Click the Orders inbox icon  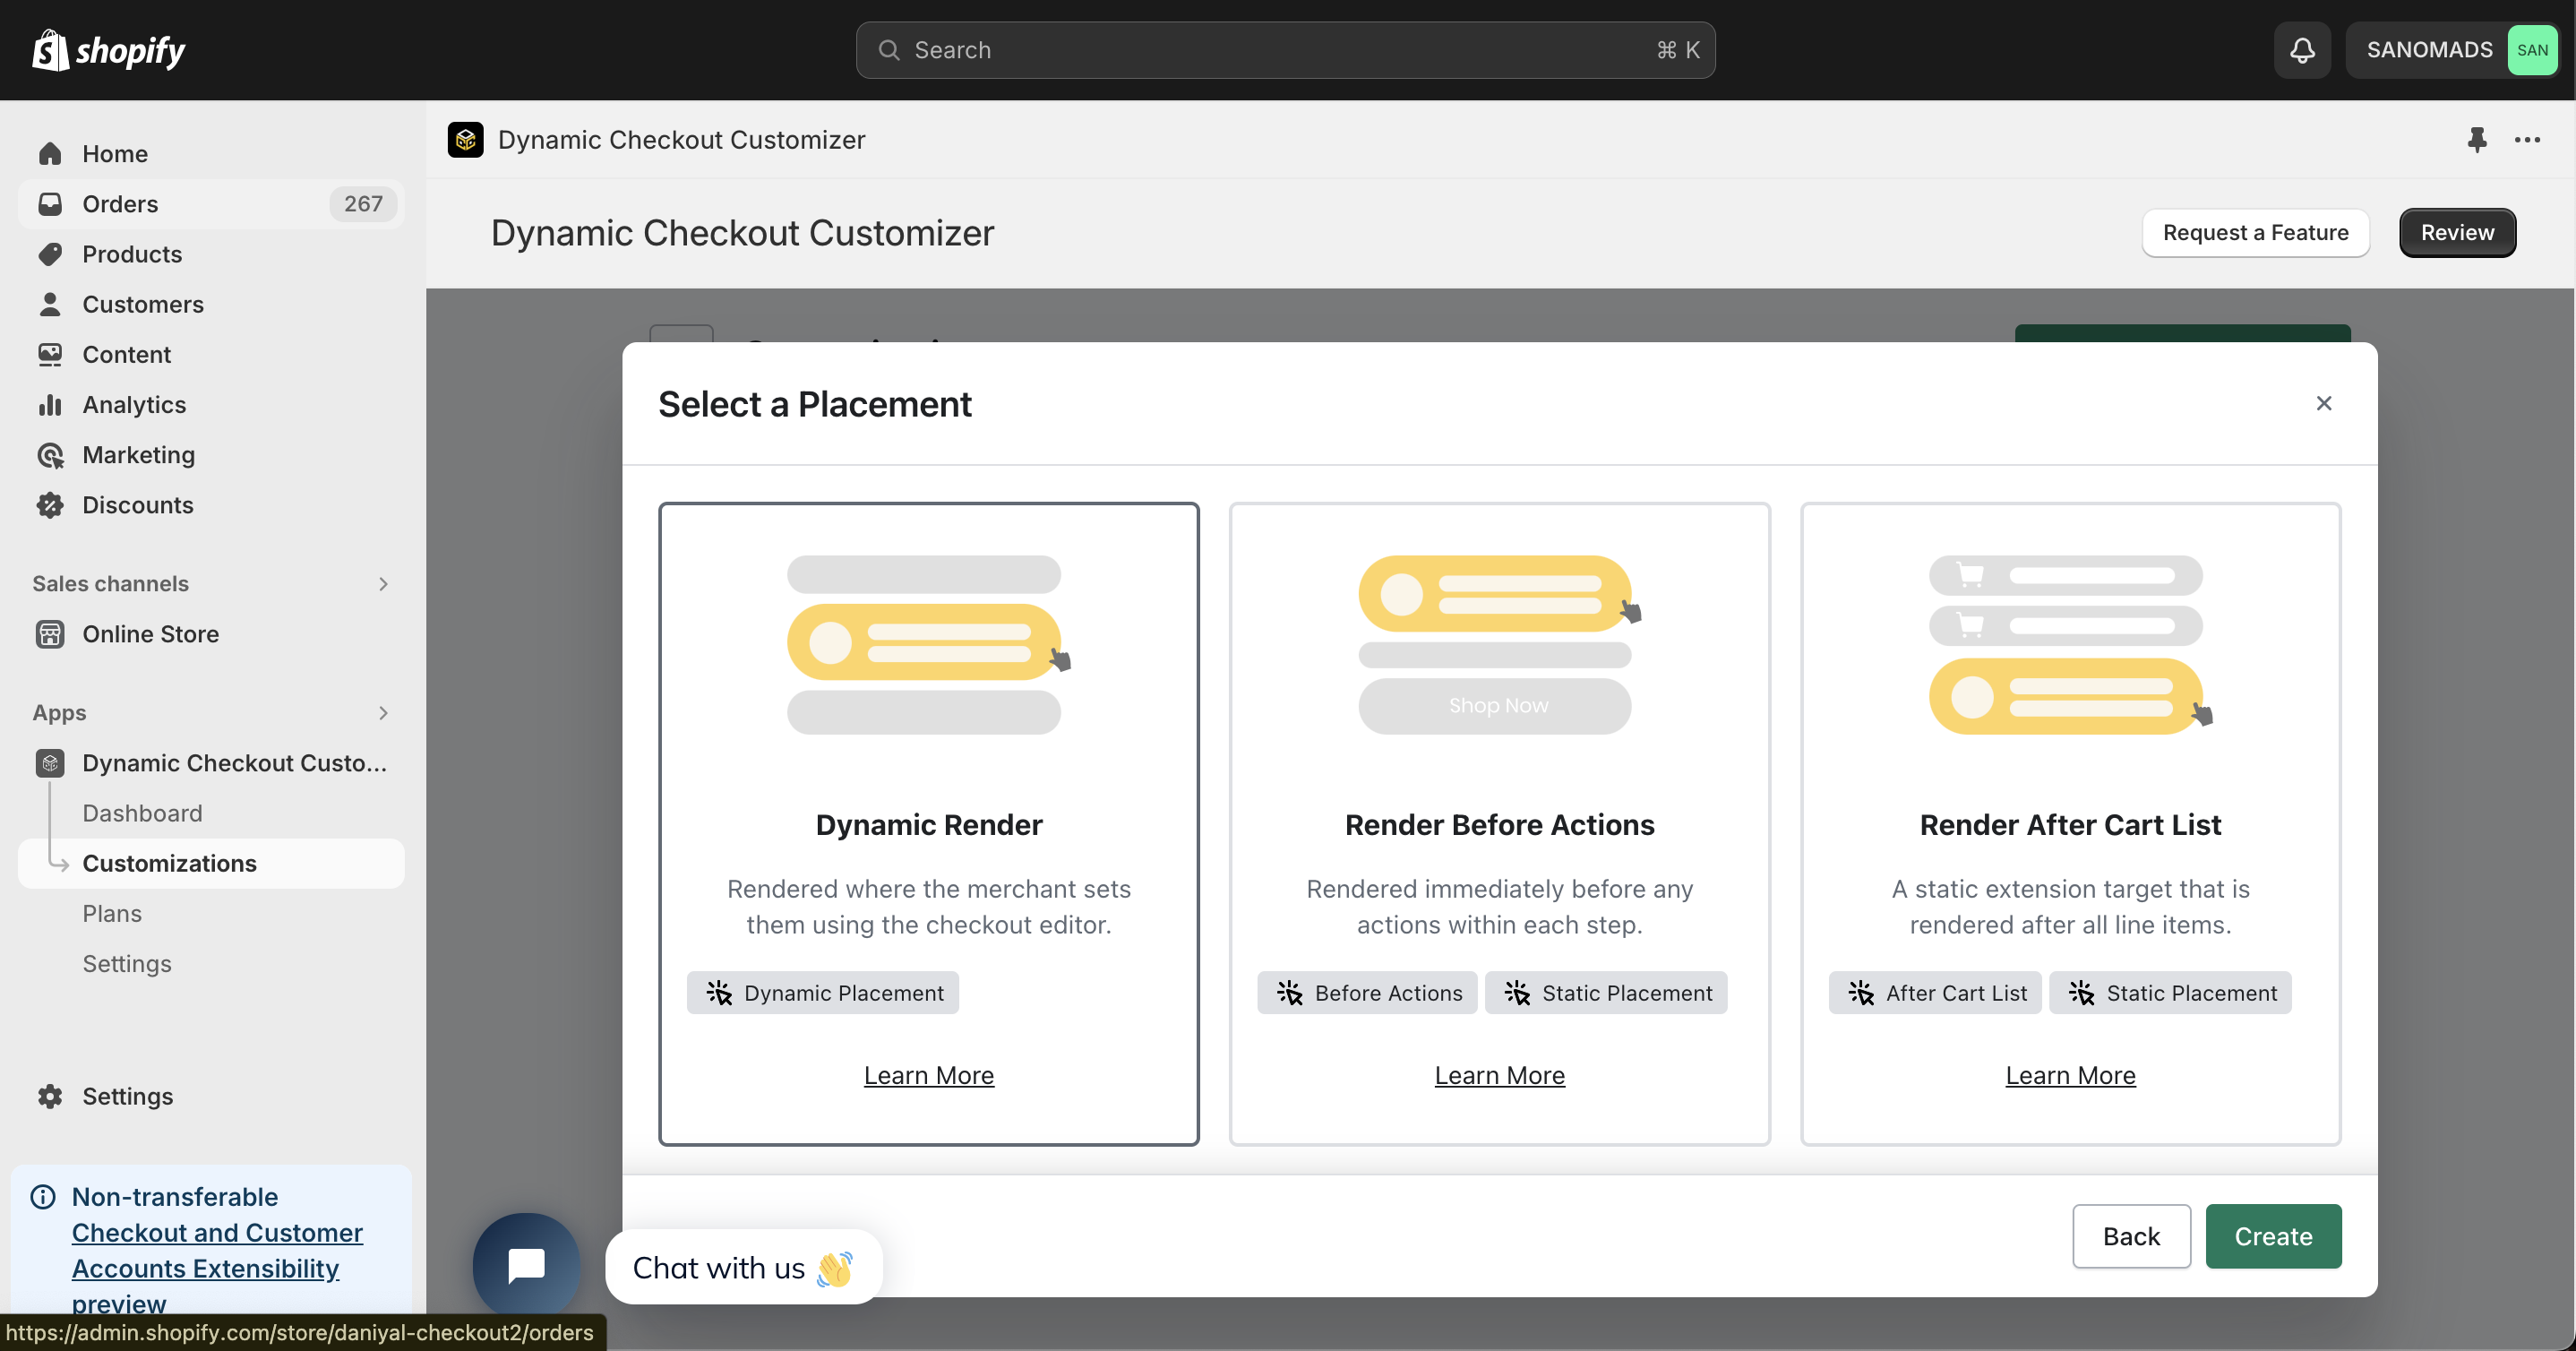pos(50,204)
